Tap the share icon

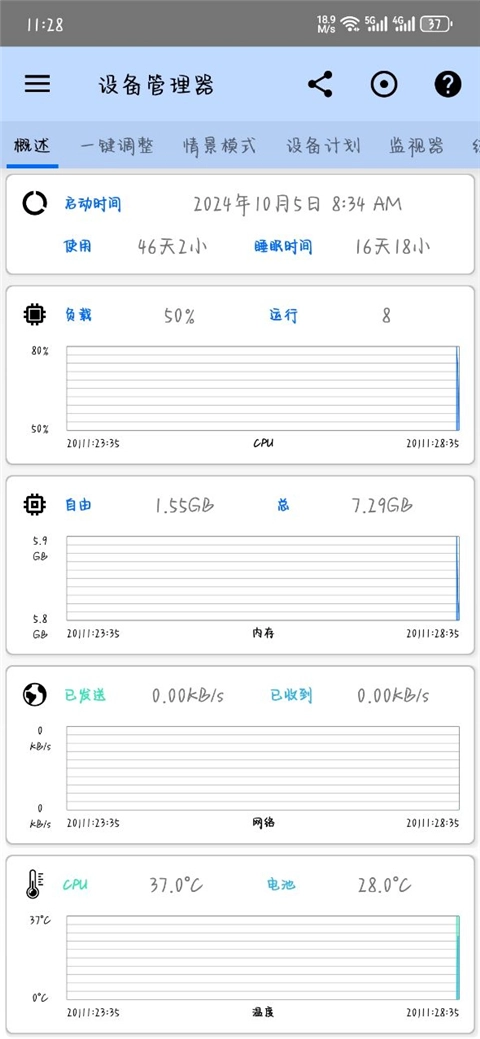coord(320,84)
